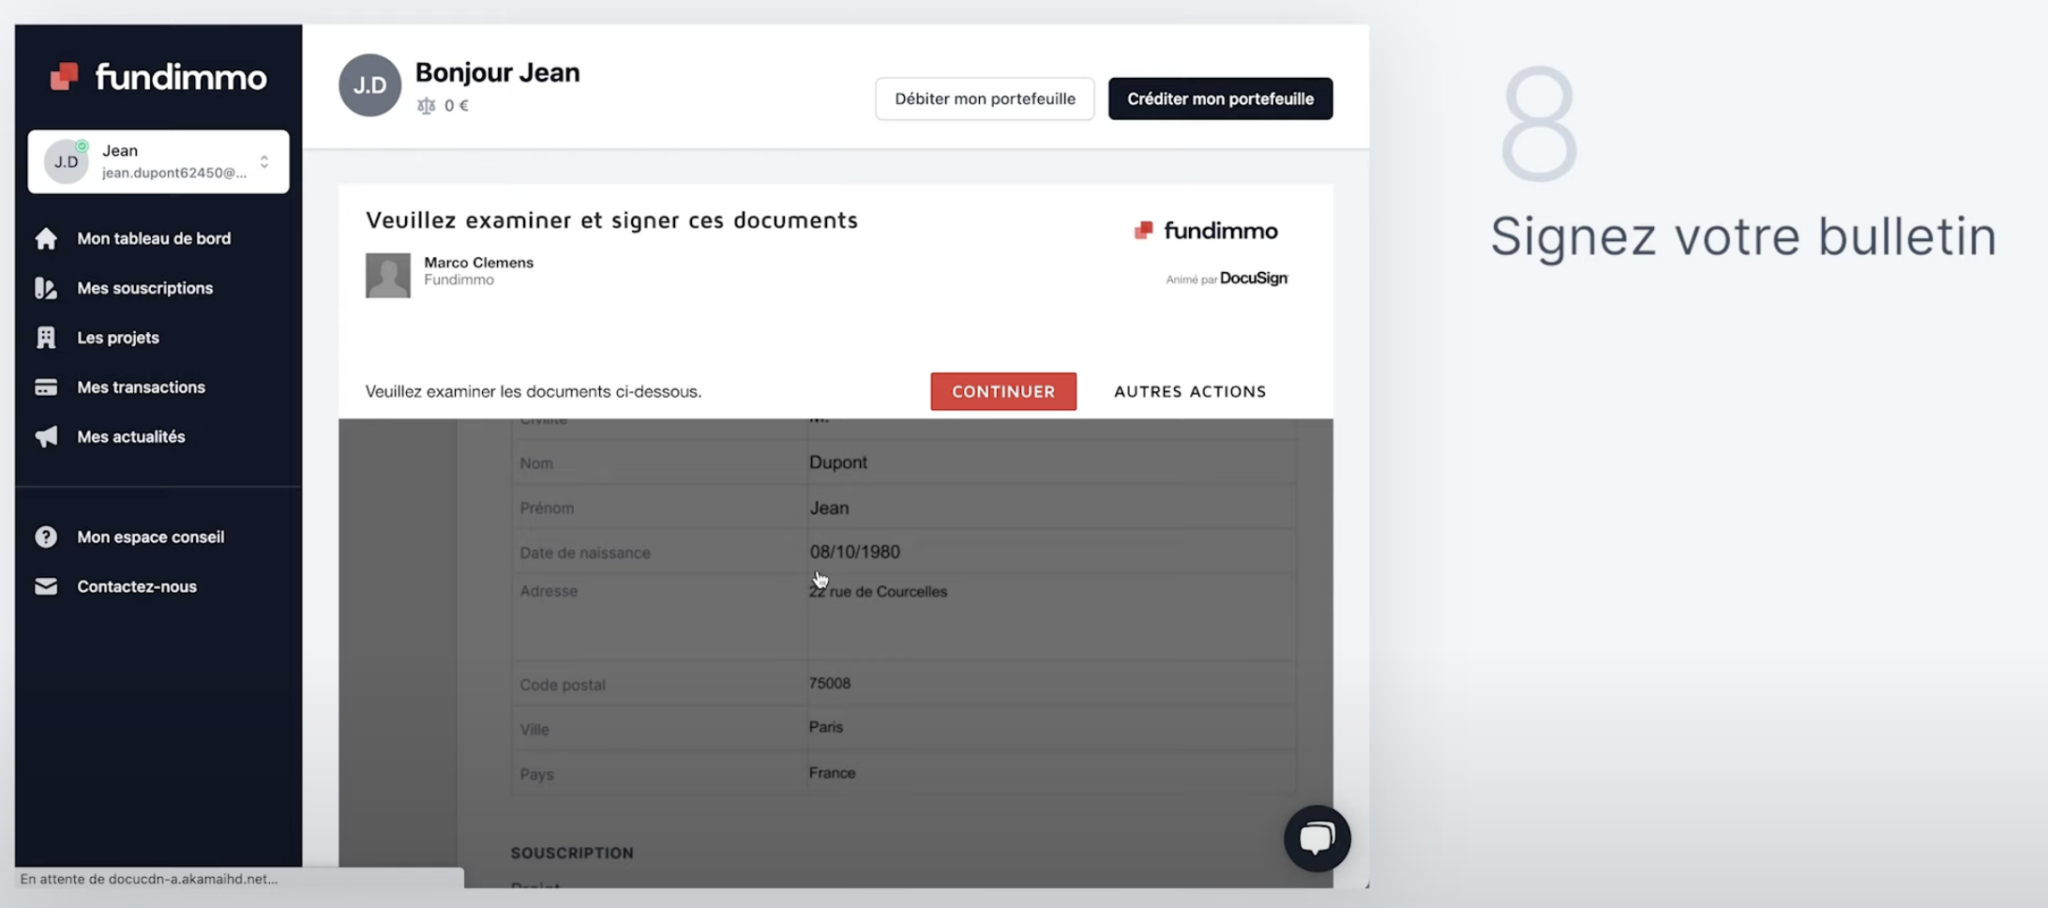2048x908 pixels.
Task: Click the envelope icon beside Contactez-nous
Action: (46, 586)
